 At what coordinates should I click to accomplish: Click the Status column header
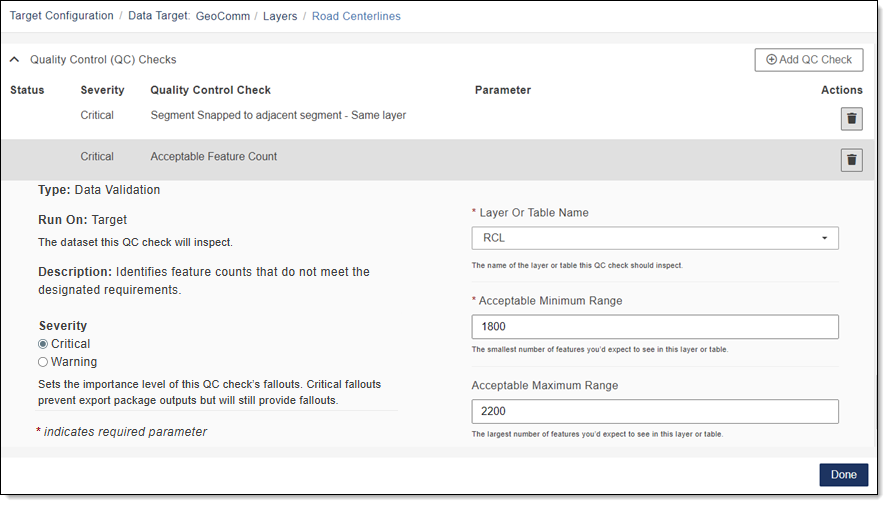click(27, 90)
